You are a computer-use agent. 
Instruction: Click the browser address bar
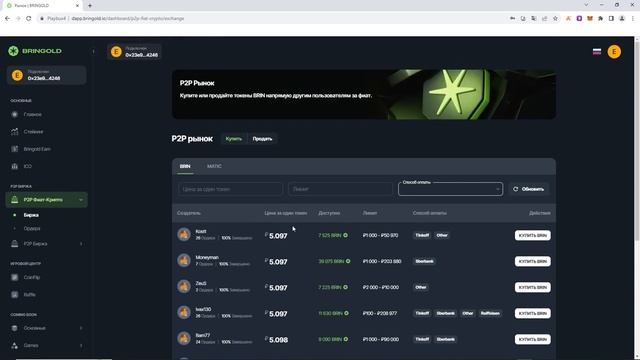(x=269, y=18)
